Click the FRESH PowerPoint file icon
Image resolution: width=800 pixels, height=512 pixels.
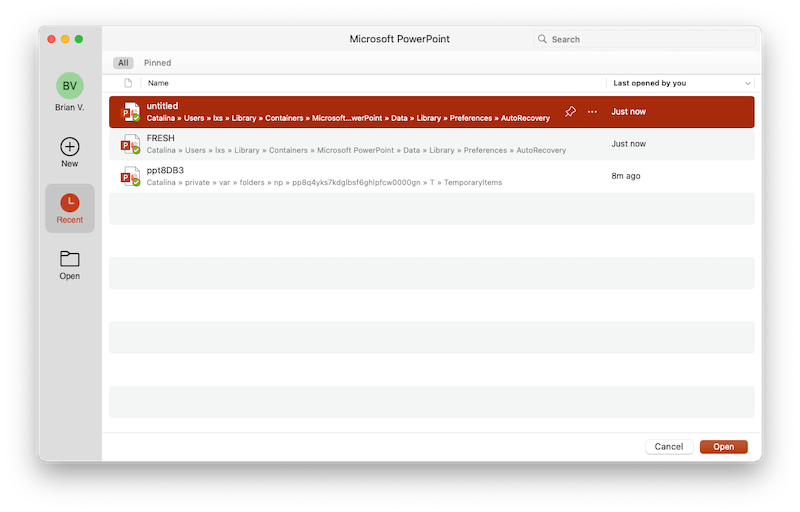point(130,144)
